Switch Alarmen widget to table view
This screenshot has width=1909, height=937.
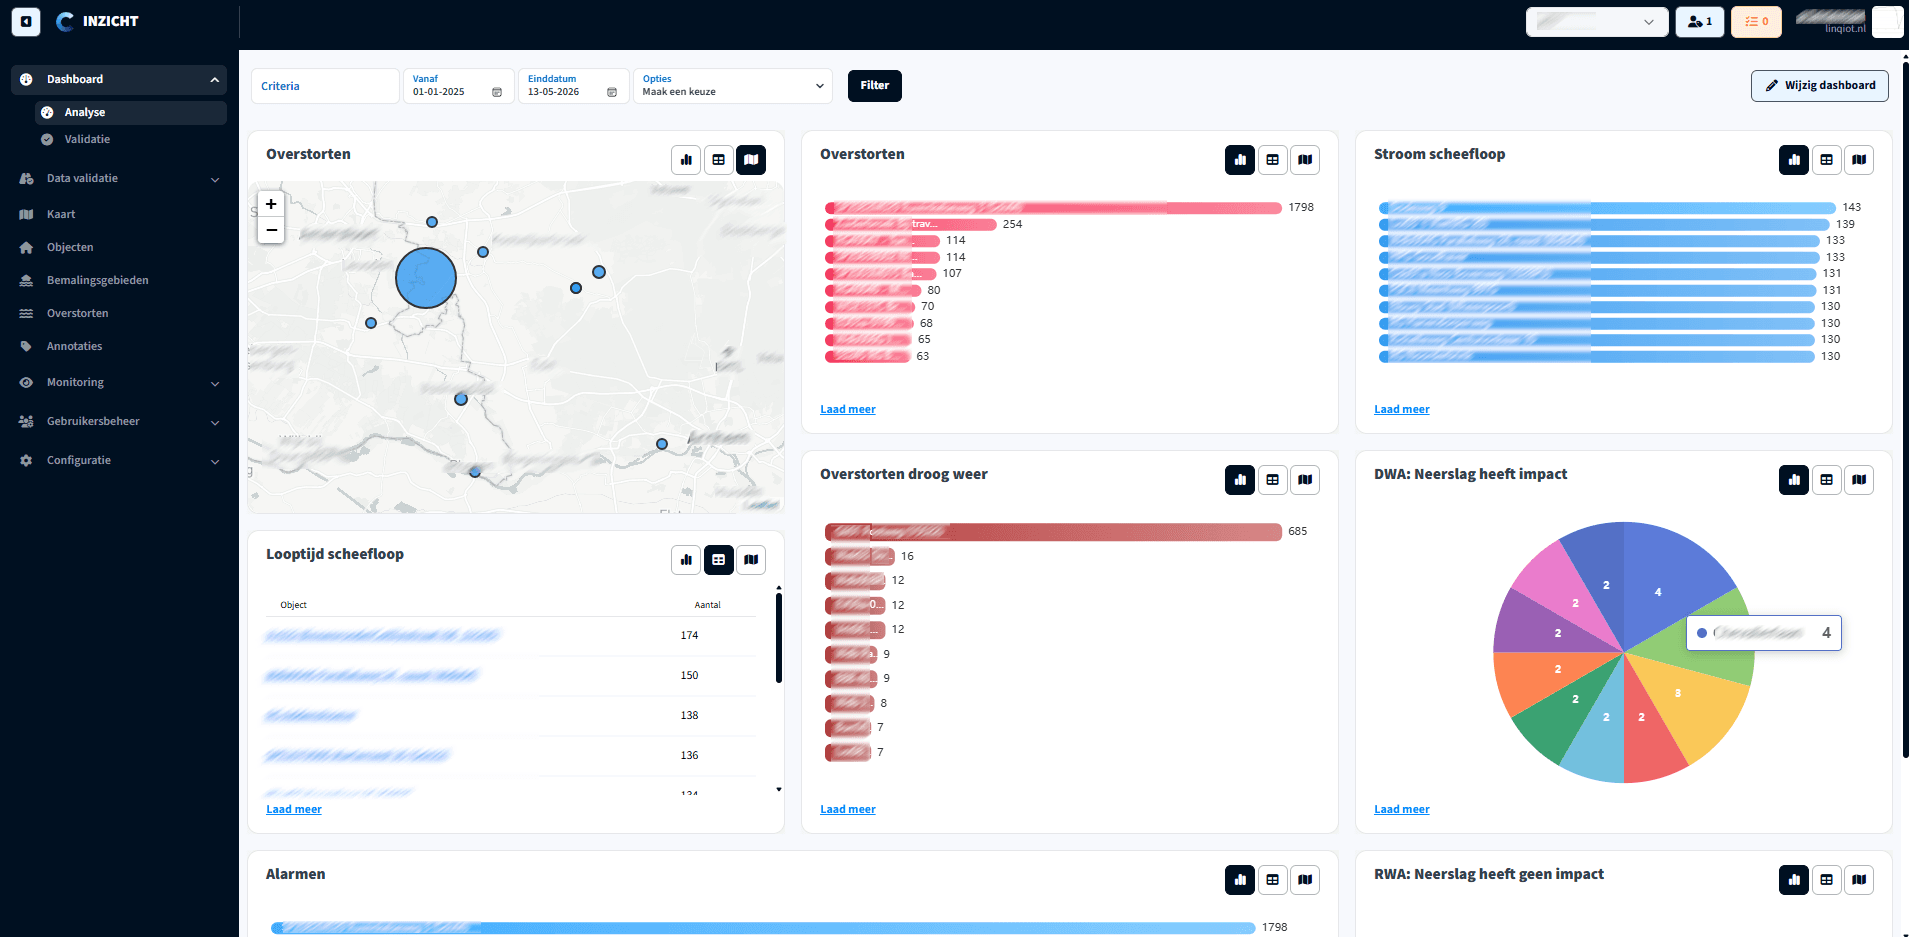[x=1273, y=880]
